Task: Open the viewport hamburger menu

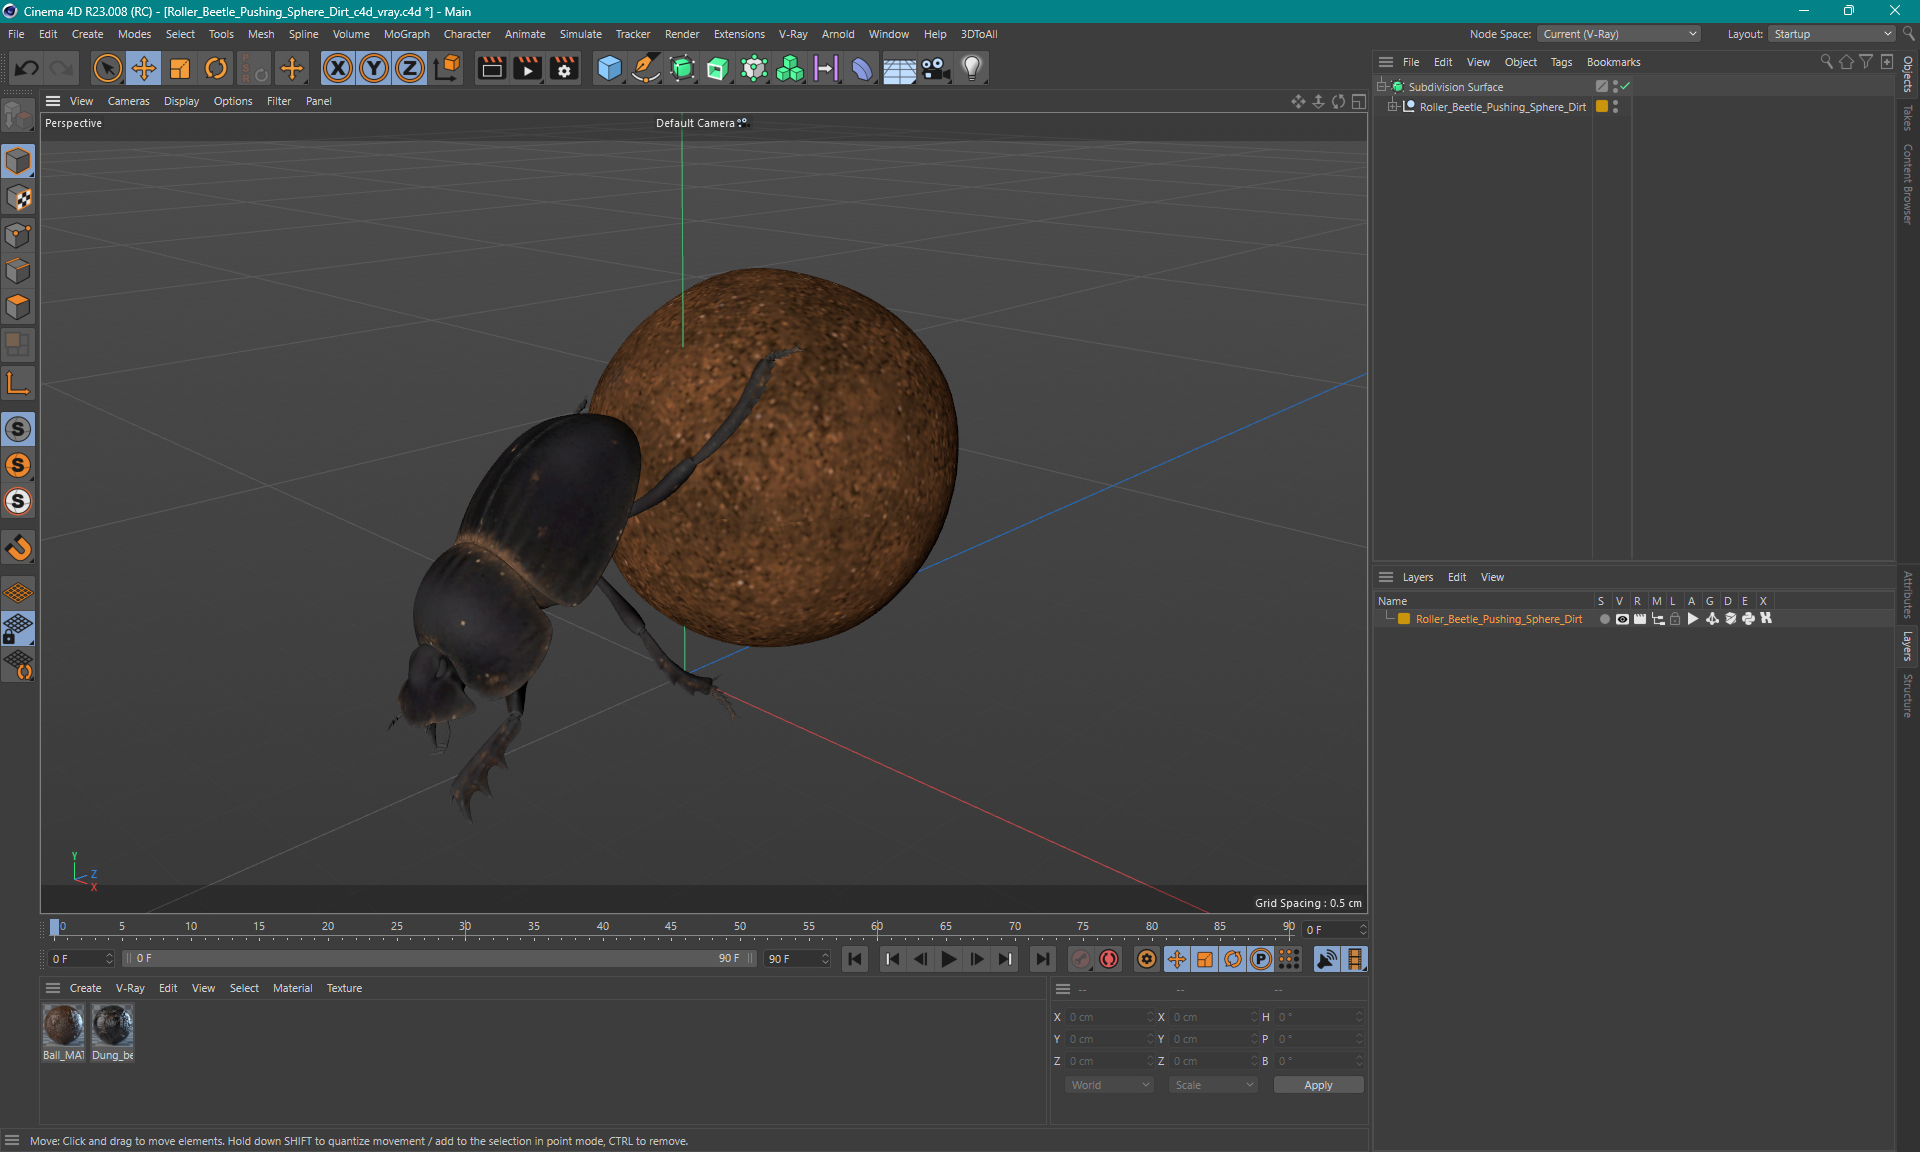Action: click(x=53, y=101)
